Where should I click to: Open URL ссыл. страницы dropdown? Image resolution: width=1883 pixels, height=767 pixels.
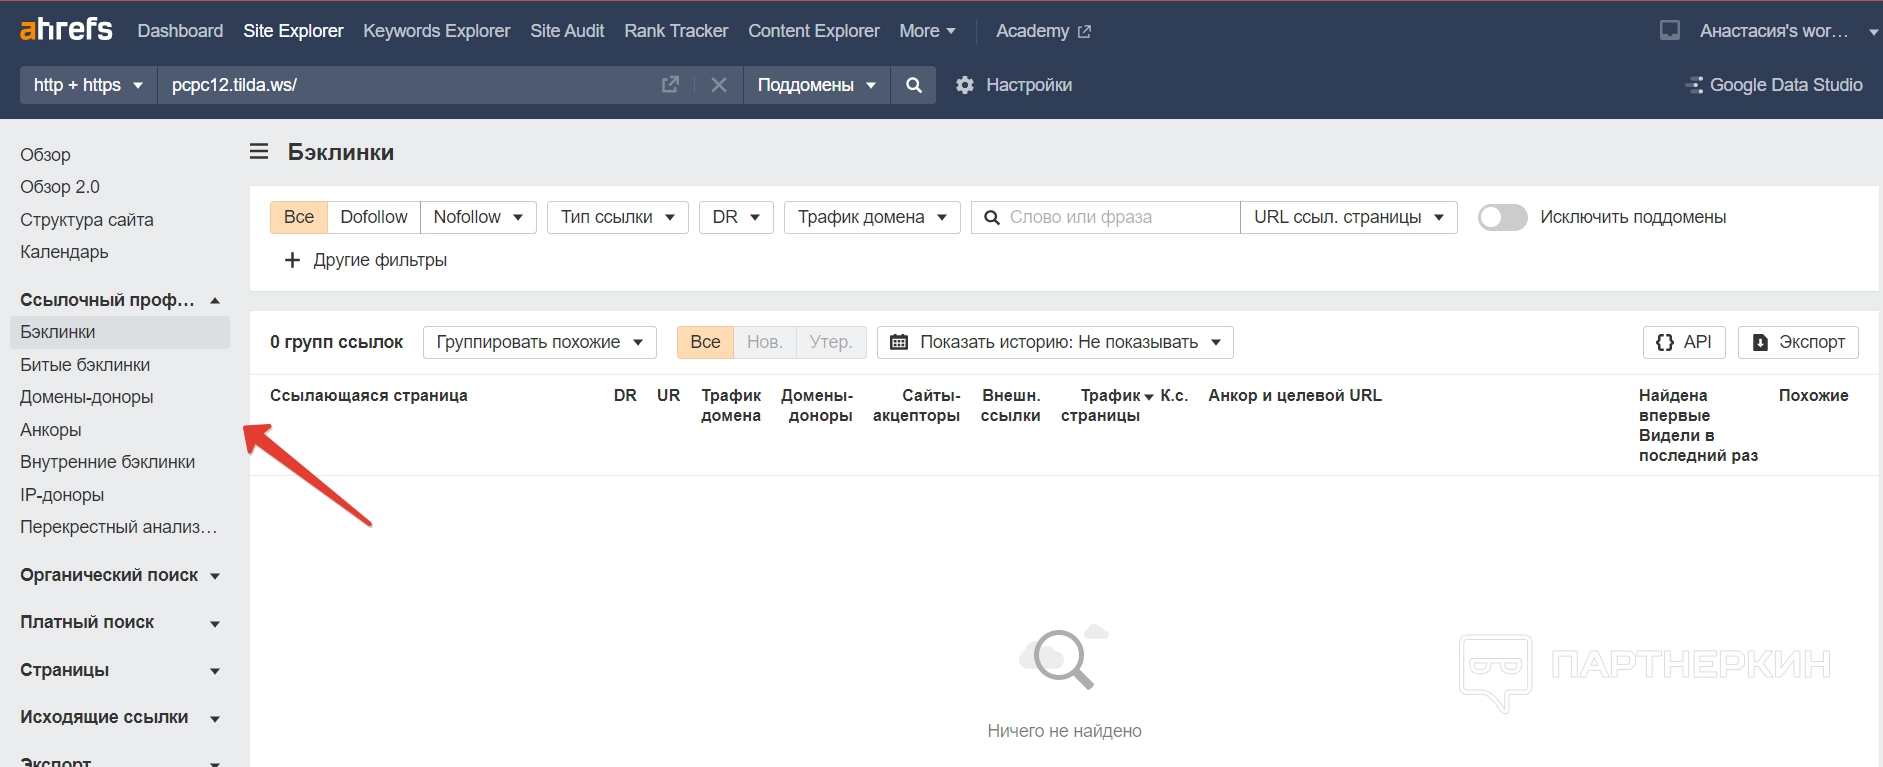pyautogui.click(x=1349, y=217)
